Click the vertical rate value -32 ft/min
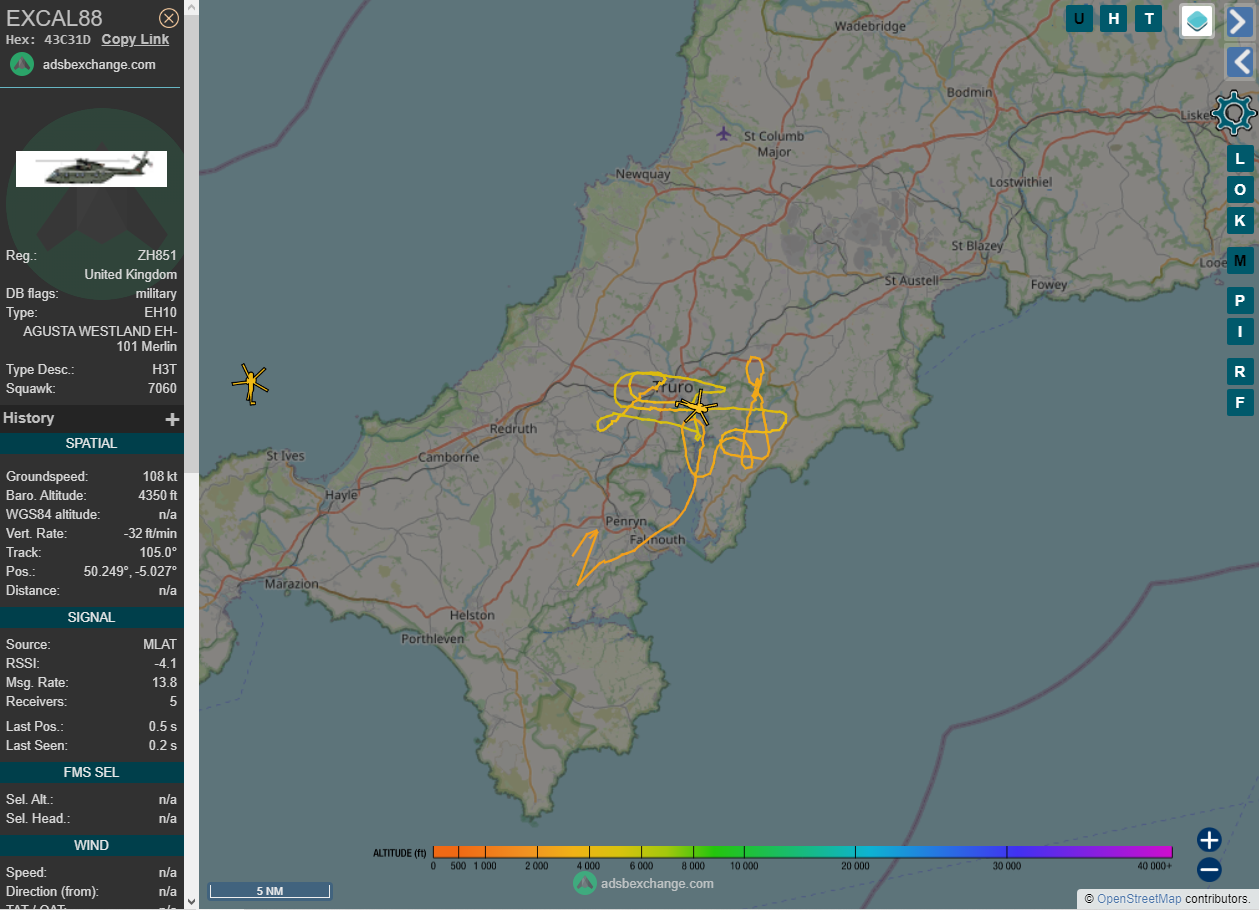 (150, 533)
